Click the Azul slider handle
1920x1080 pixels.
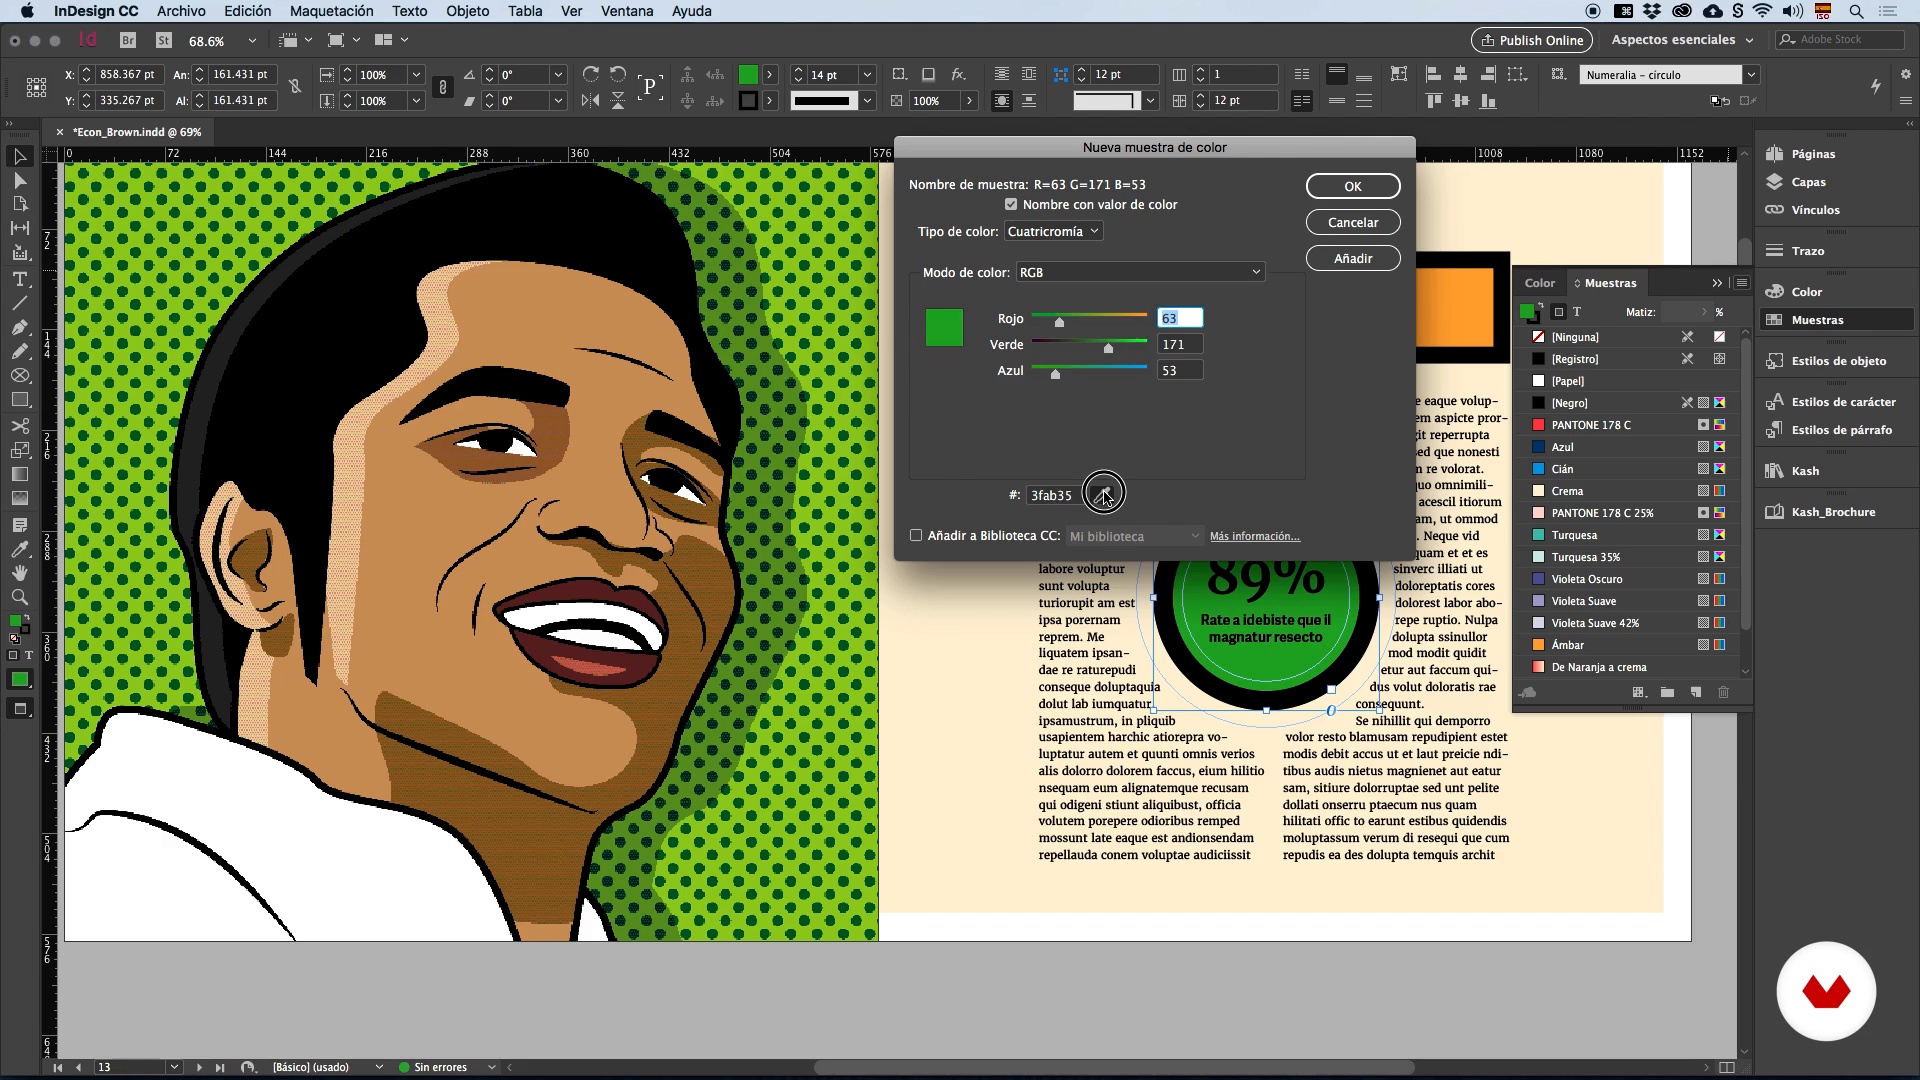(x=1055, y=374)
